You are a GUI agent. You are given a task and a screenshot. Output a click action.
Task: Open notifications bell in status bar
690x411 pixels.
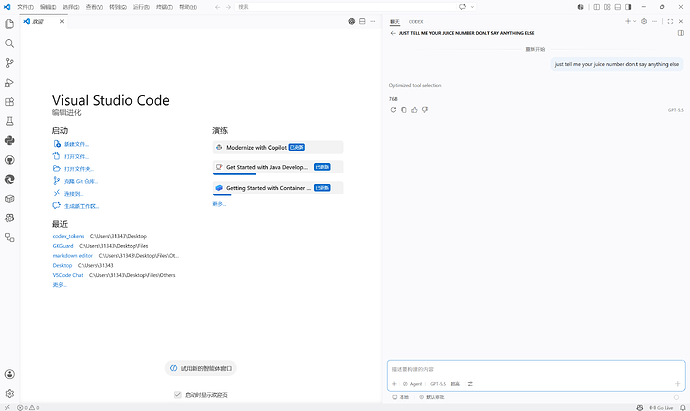(x=683, y=407)
